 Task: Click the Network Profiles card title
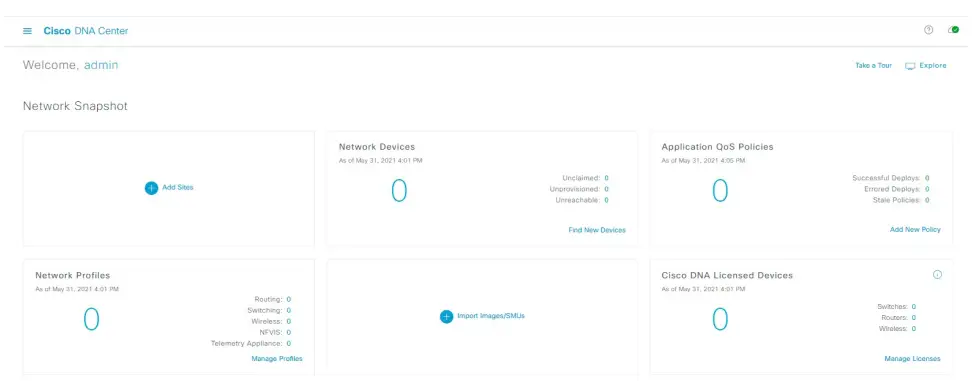(x=73, y=275)
